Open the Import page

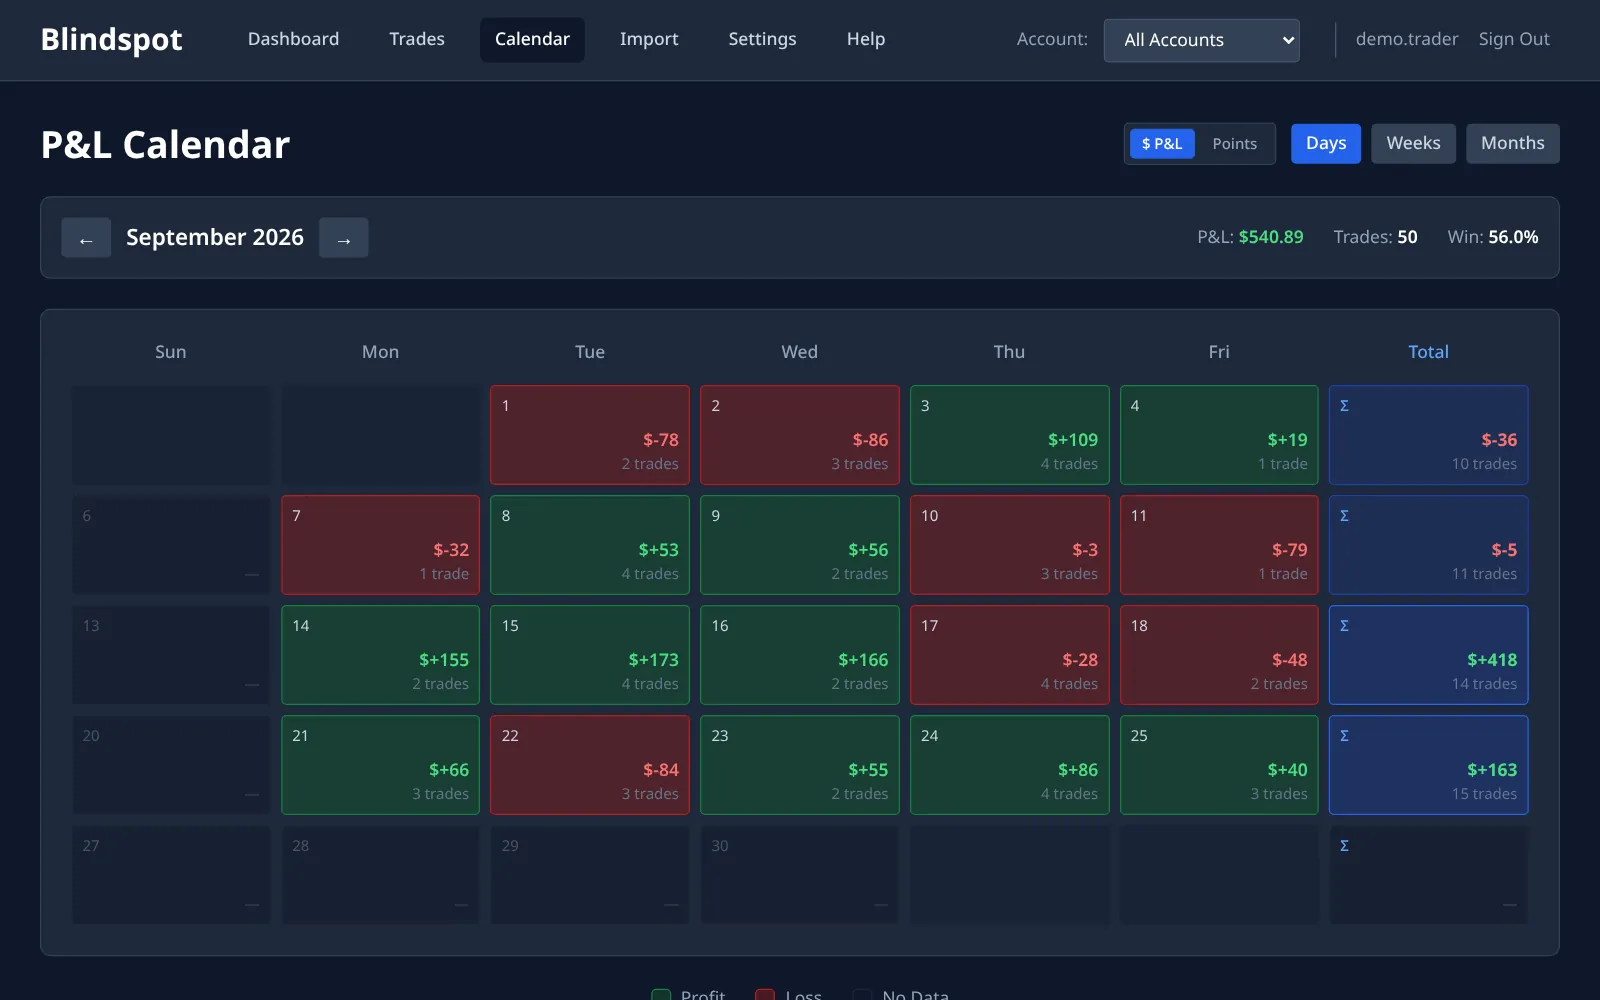[649, 39]
